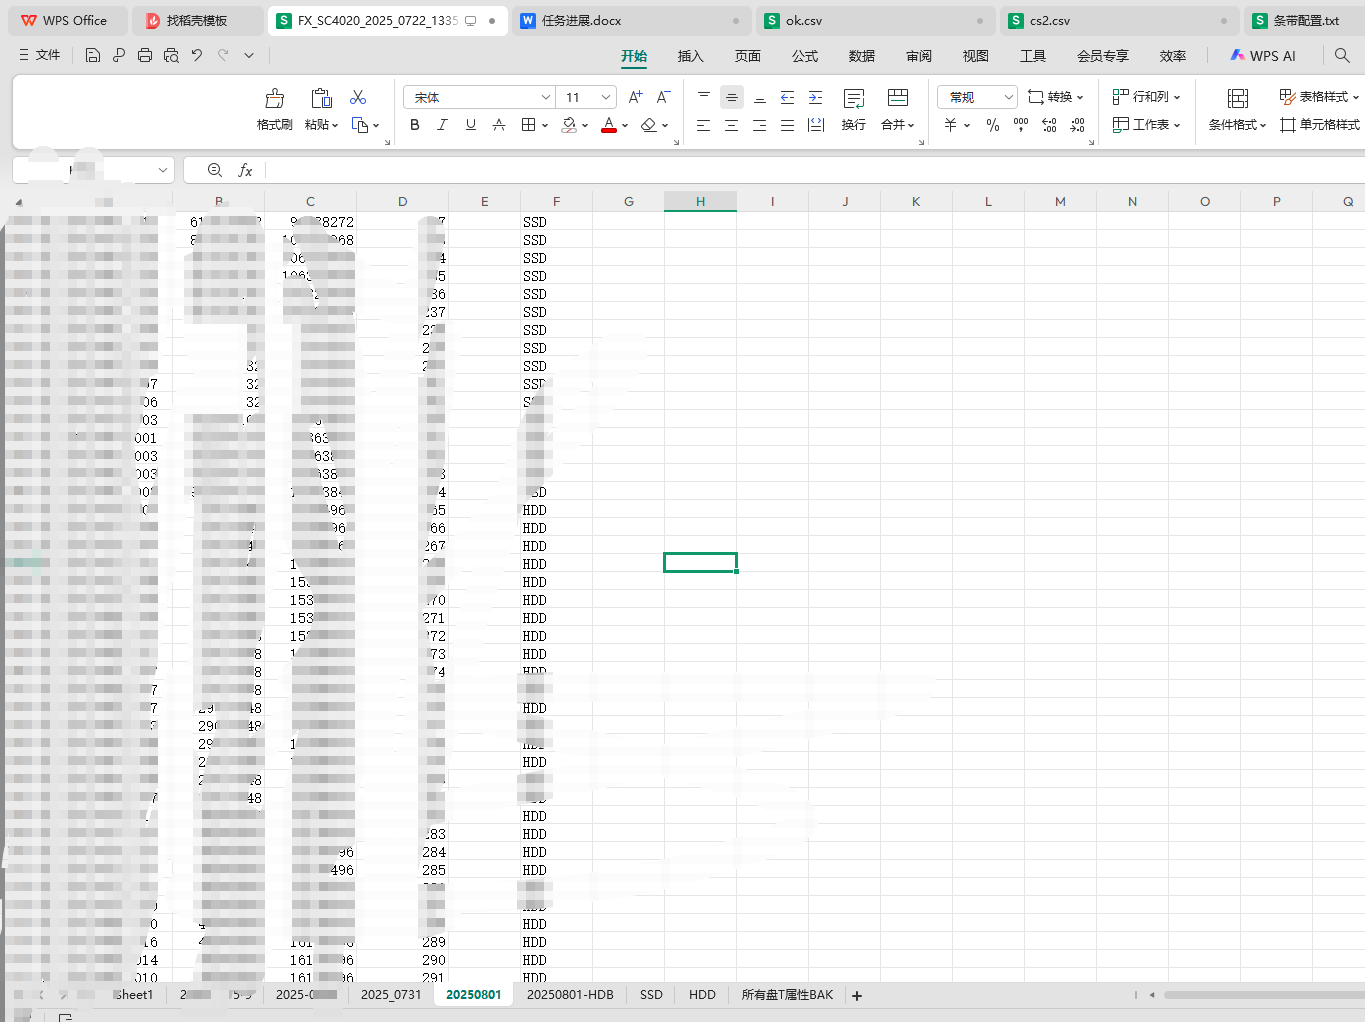Open the number format 常规 dropdown

pos(1008,97)
